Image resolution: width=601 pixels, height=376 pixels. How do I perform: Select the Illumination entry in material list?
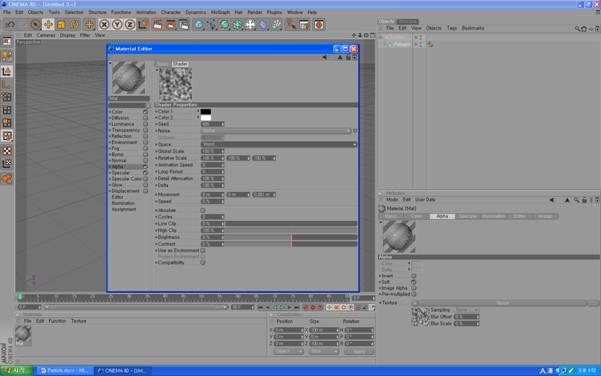123,203
